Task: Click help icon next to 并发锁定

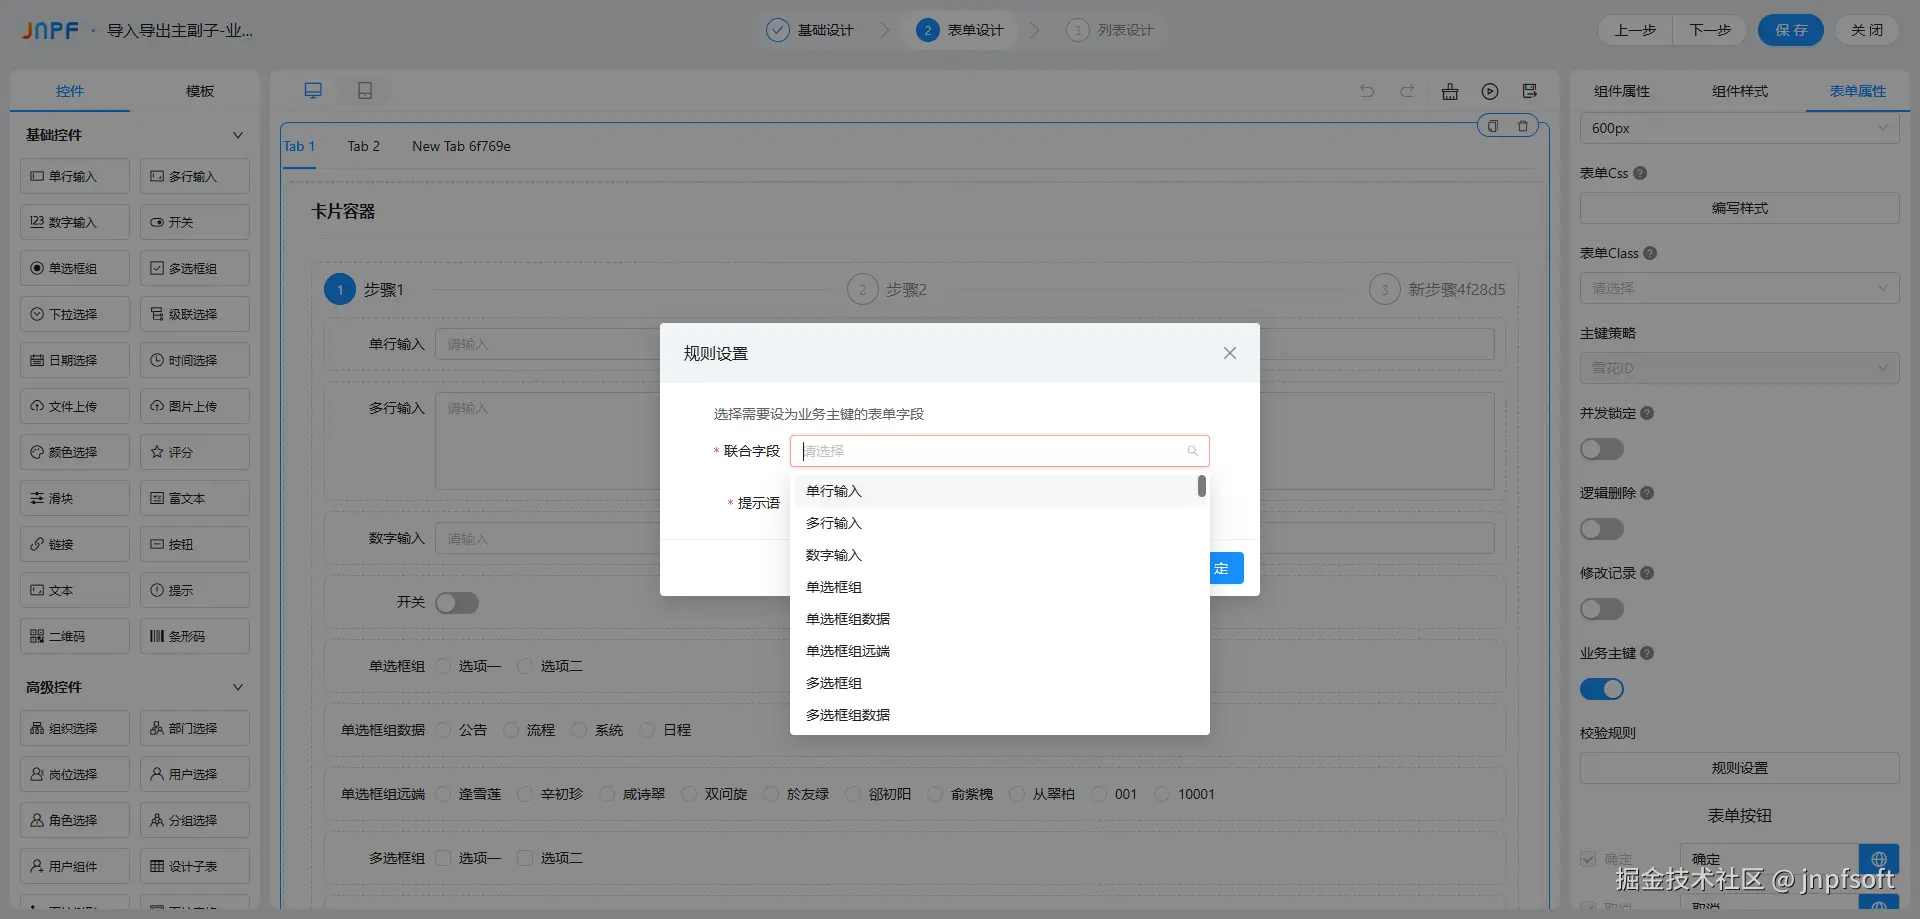Action: pyautogui.click(x=1647, y=413)
